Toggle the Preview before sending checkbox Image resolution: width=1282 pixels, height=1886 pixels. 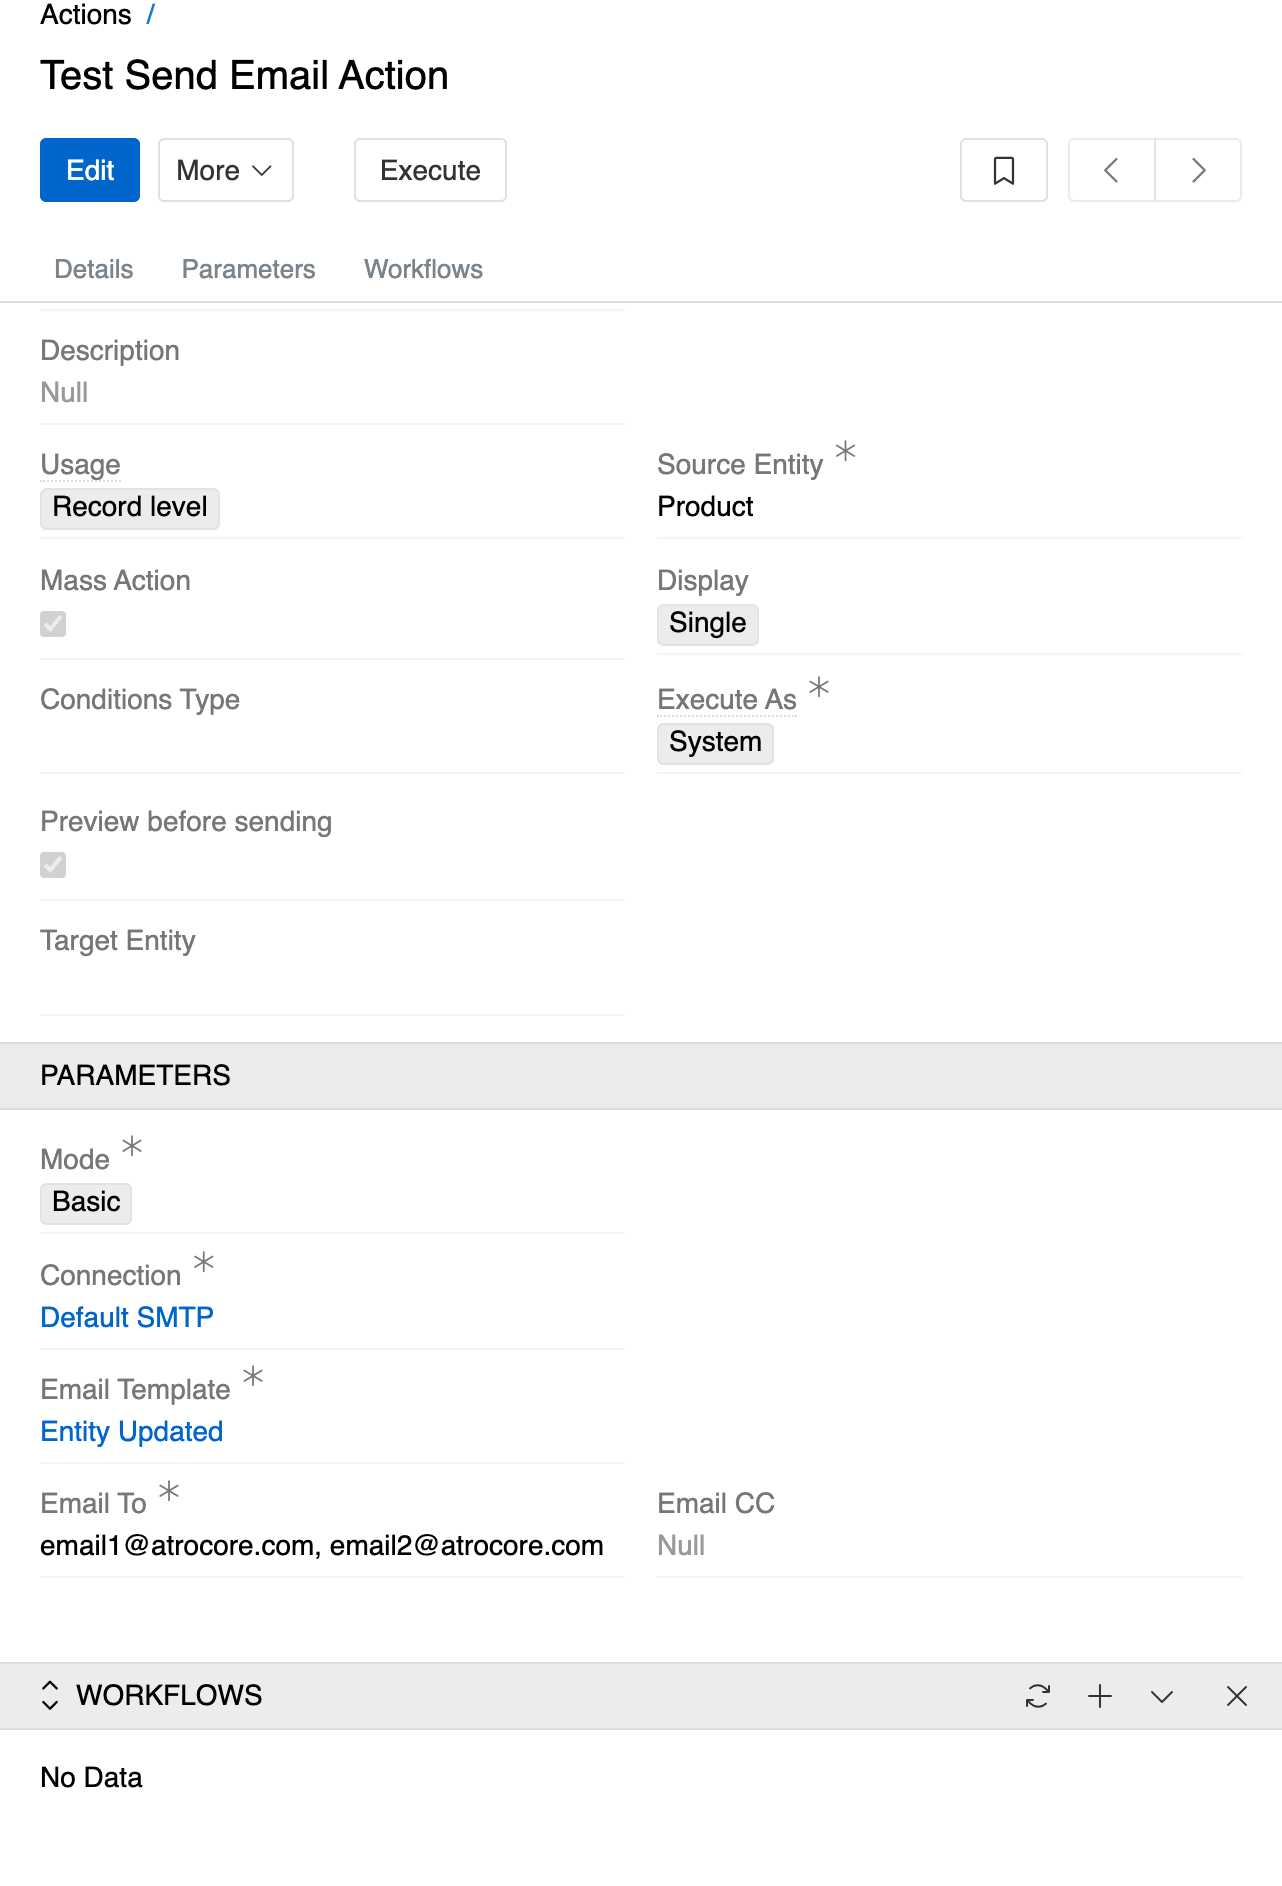[52, 864]
